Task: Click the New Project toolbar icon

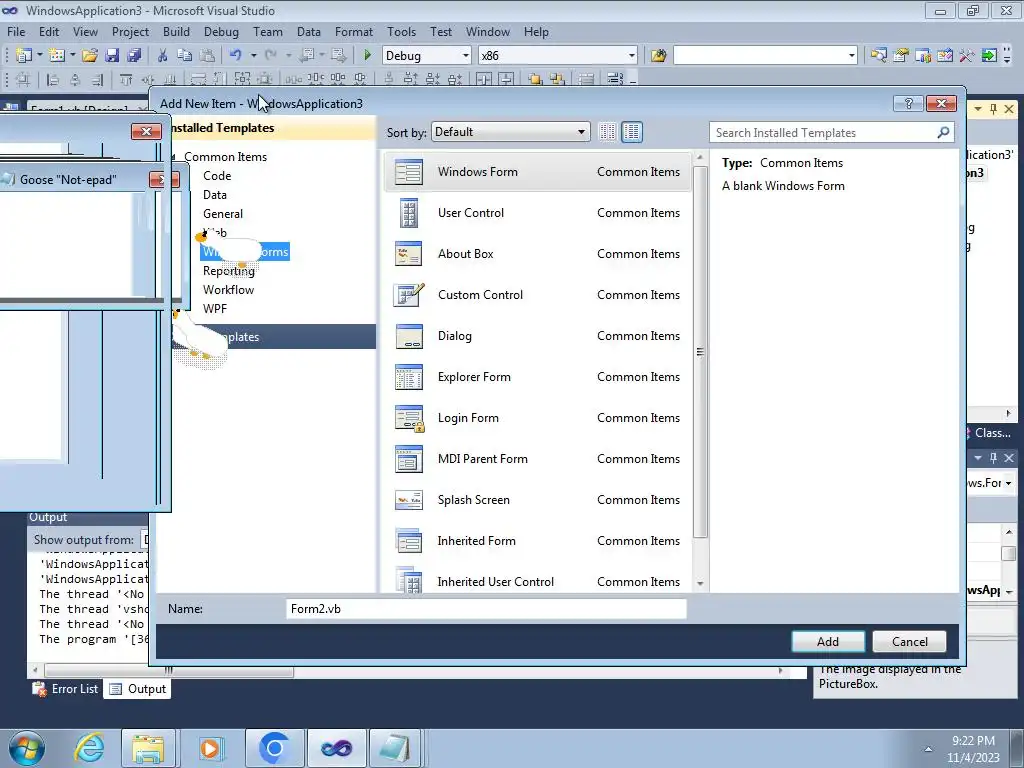Action: [24, 56]
